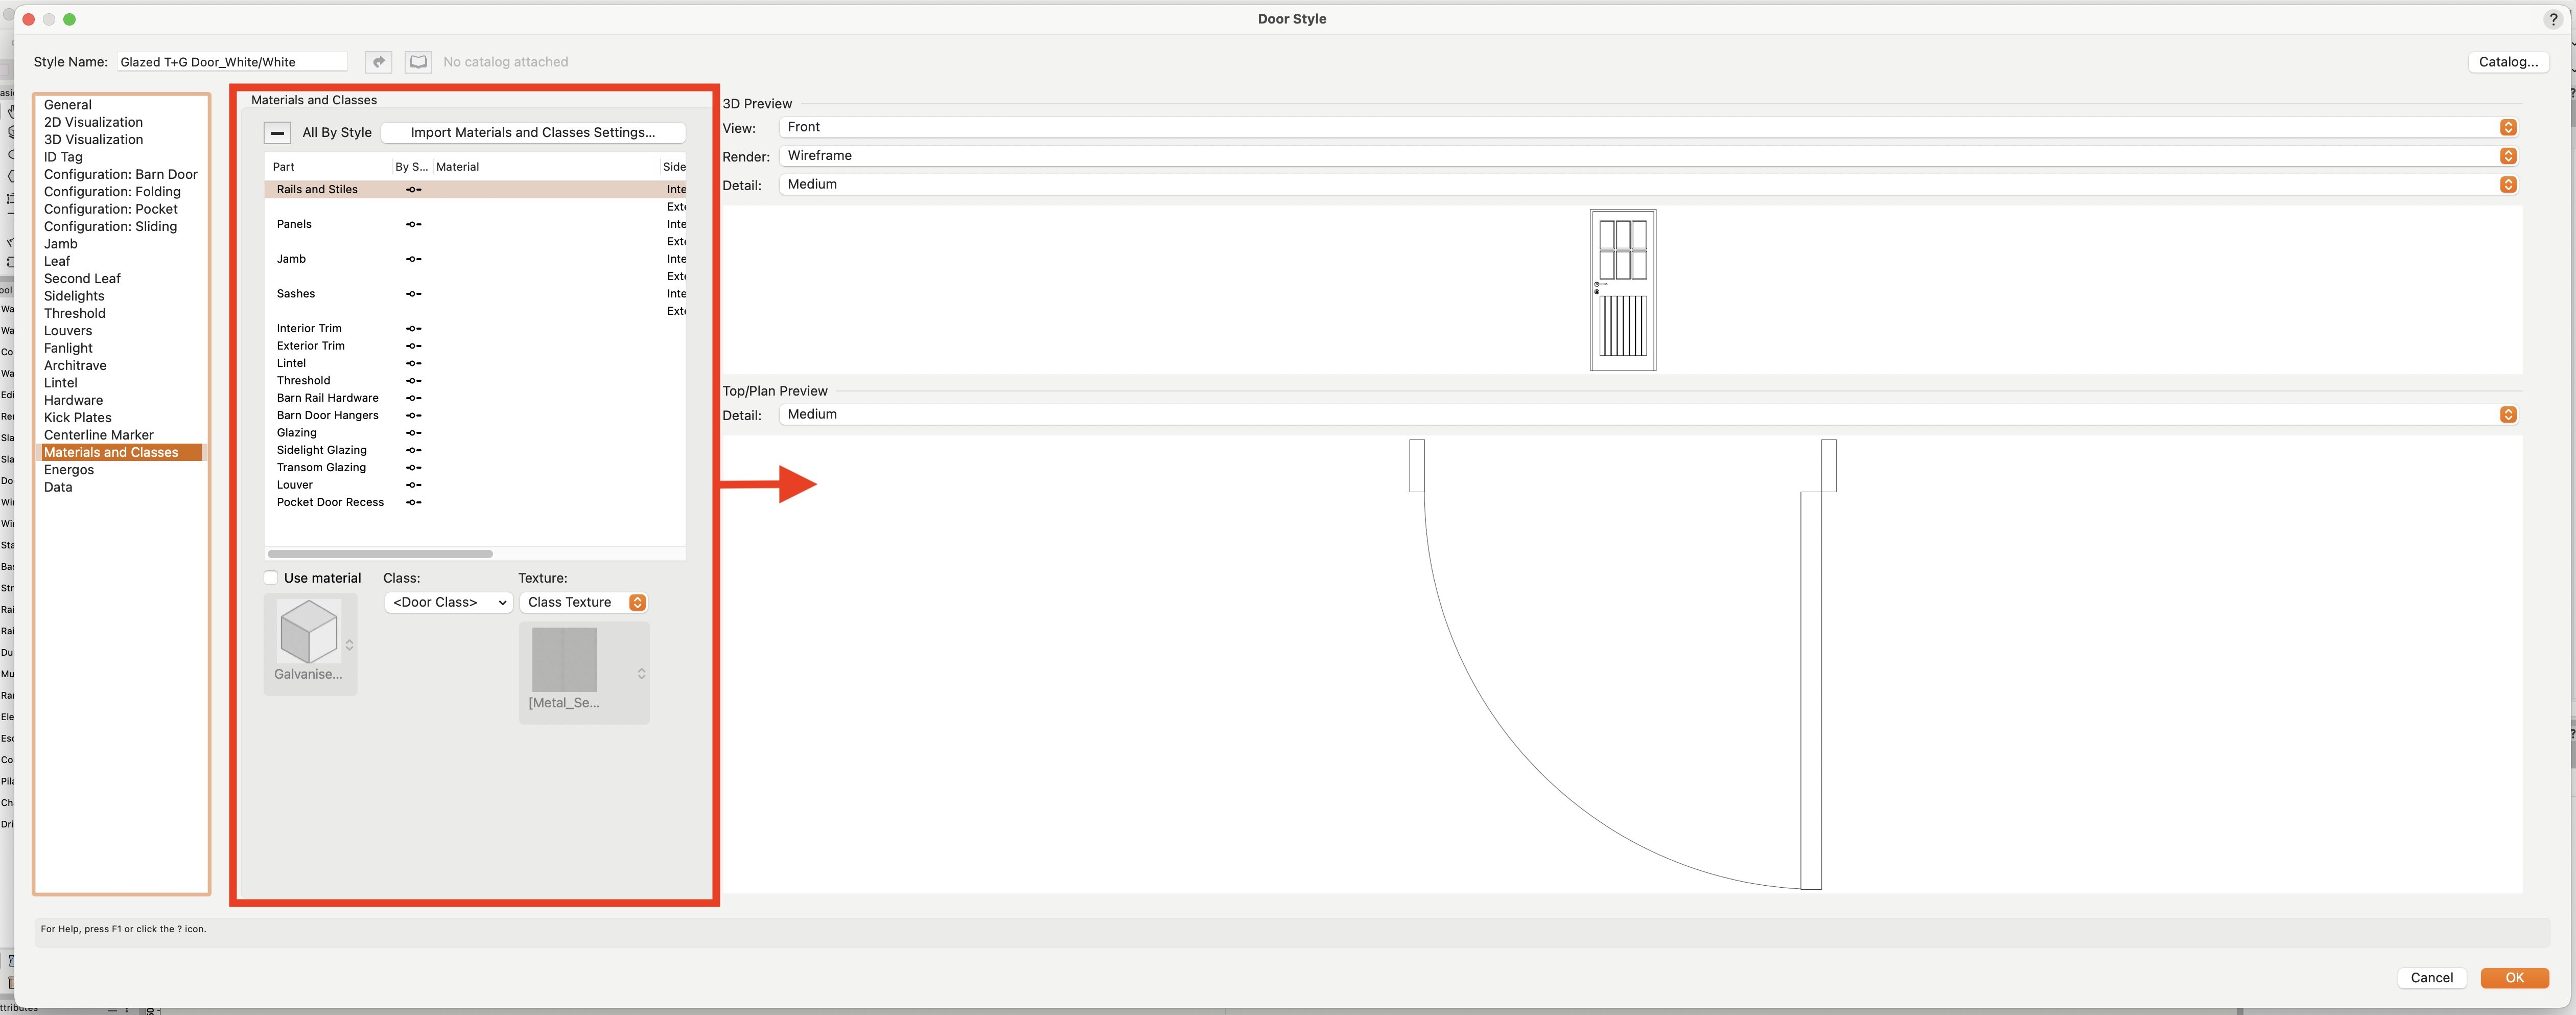Enable the Use material checkbox
Viewport: 2576px width, 1015px height.
[271, 578]
